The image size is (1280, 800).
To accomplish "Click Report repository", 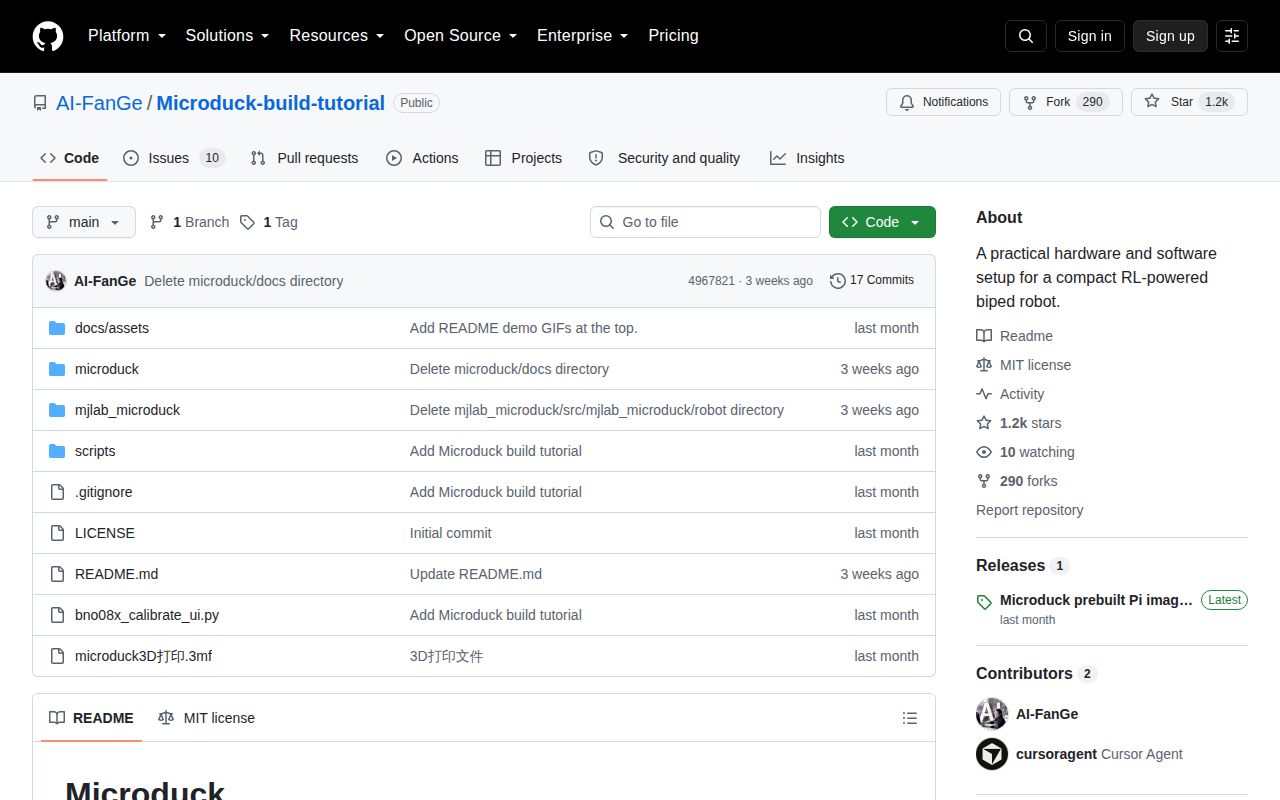I will 1030,510.
